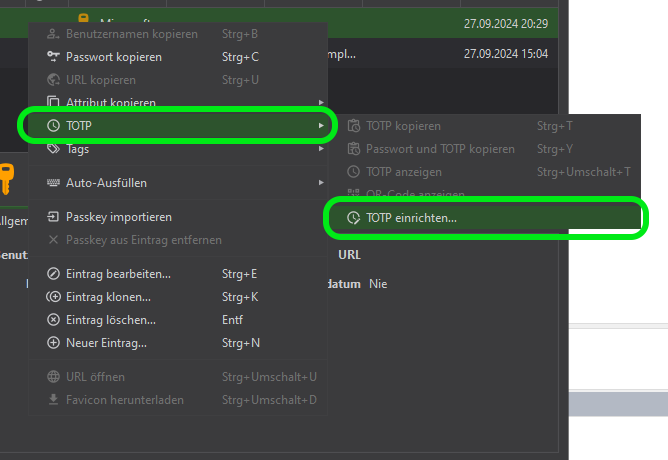
Task: Select TOTP einrichten... from submenu
Action: (x=411, y=218)
